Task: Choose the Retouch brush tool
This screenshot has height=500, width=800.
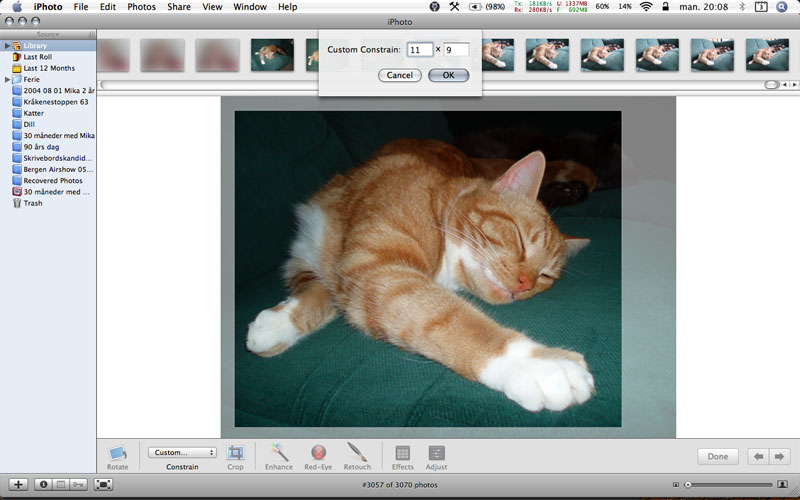Action: (x=357, y=453)
